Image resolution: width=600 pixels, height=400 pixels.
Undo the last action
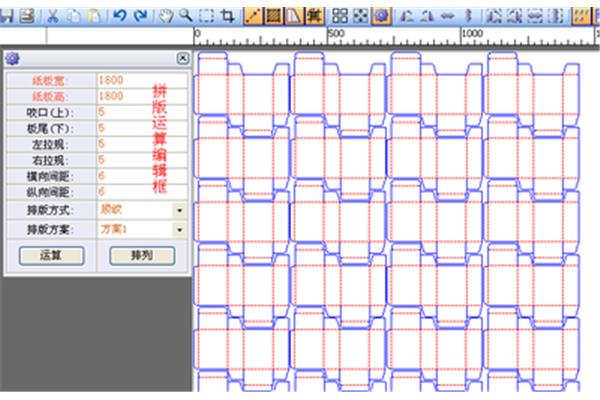120,16
